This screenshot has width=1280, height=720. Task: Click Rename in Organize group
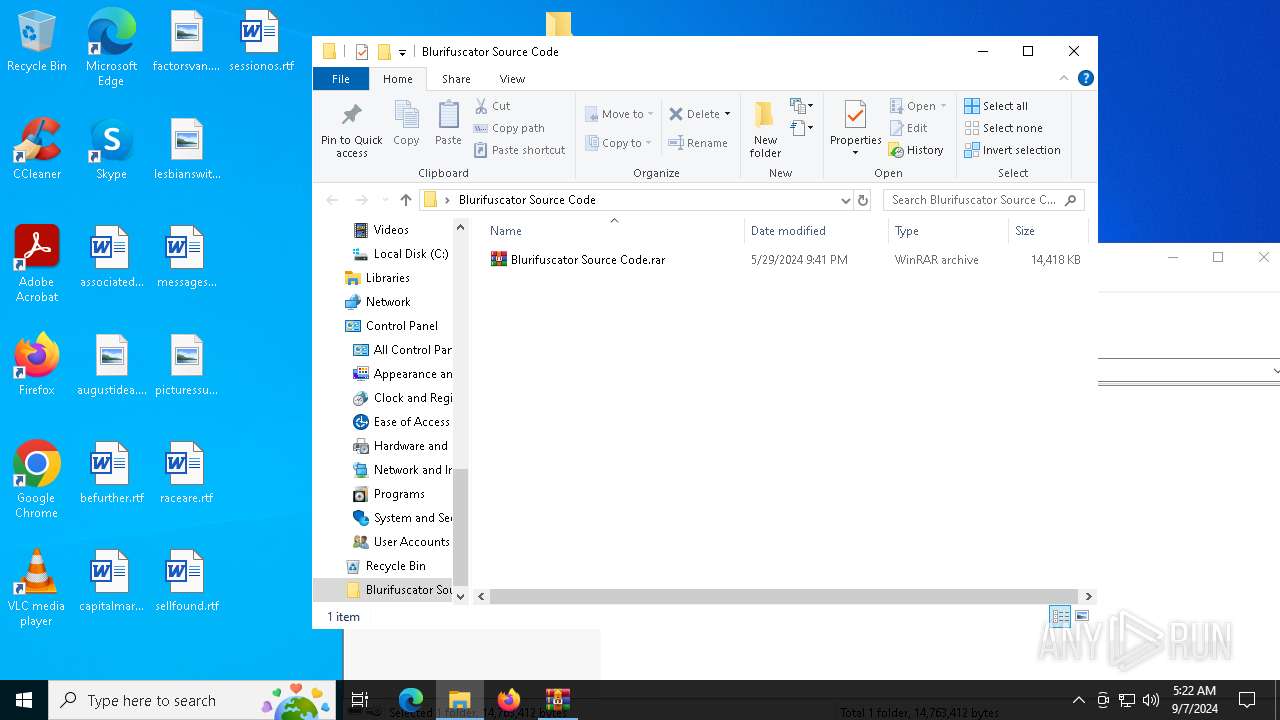[698, 143]
